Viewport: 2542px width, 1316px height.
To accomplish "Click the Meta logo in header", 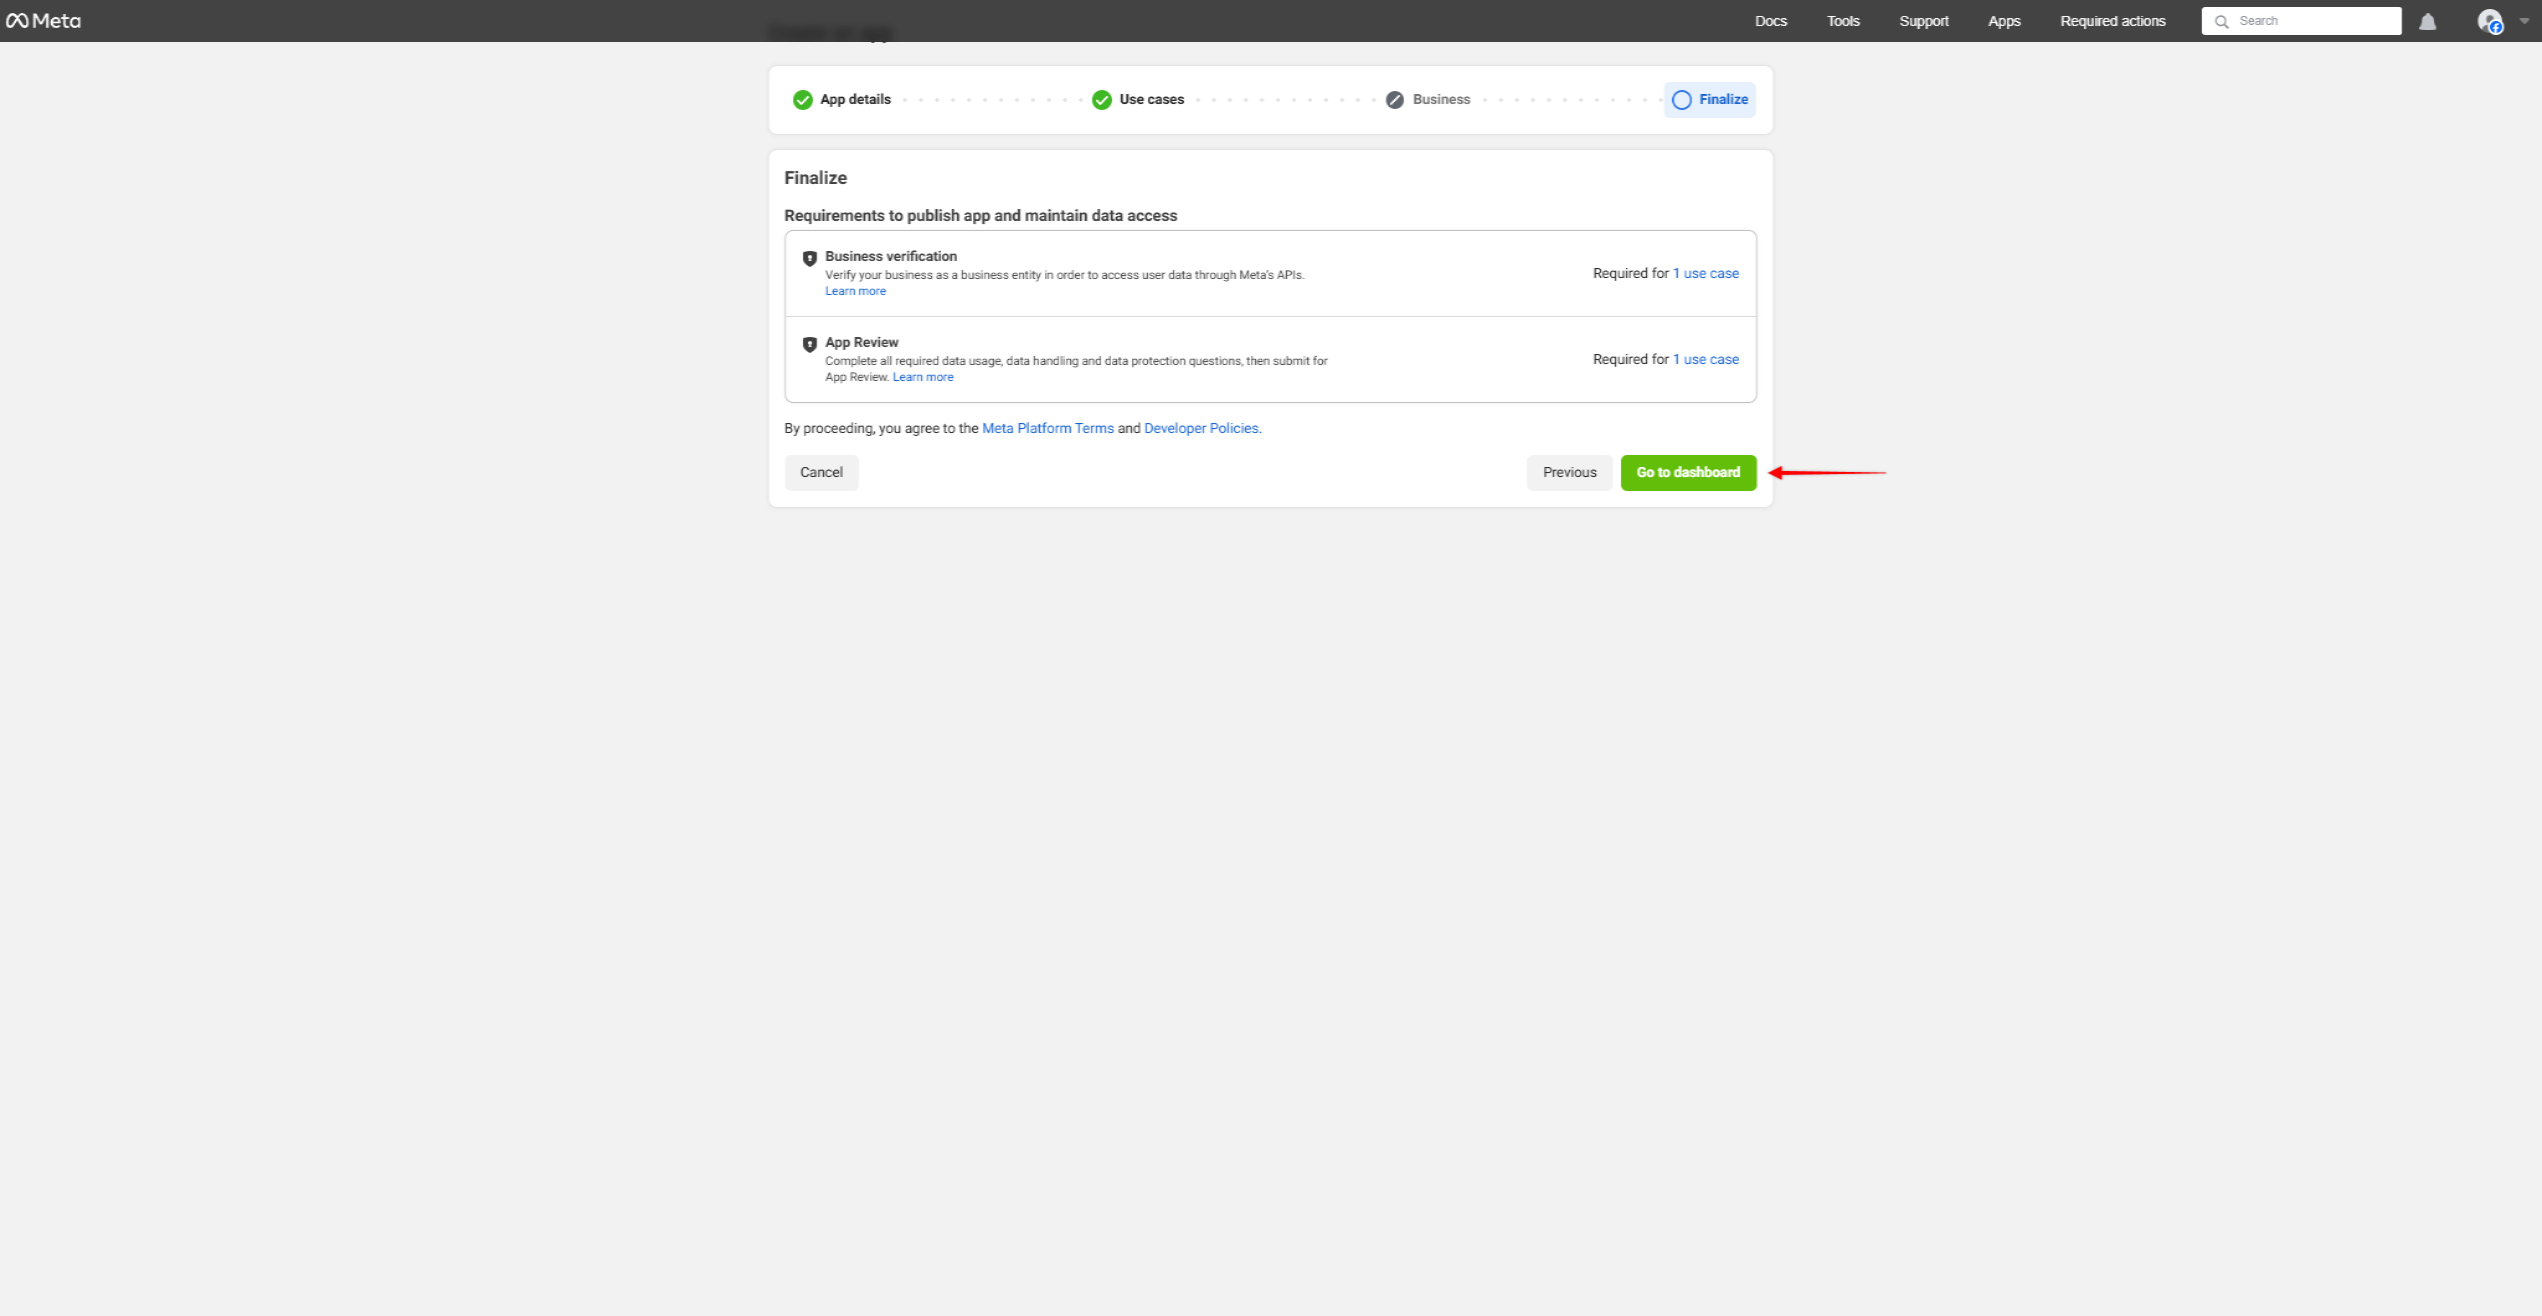I will pos(43,21).
